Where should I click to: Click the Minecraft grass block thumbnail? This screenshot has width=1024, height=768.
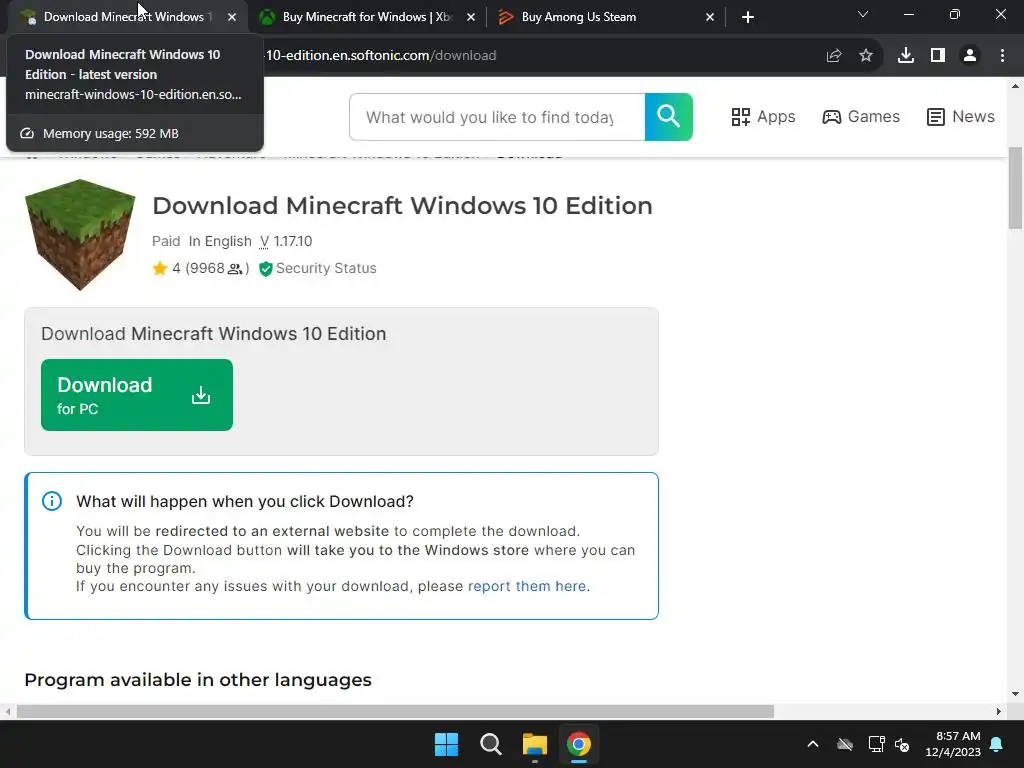[x=80, y=234]
